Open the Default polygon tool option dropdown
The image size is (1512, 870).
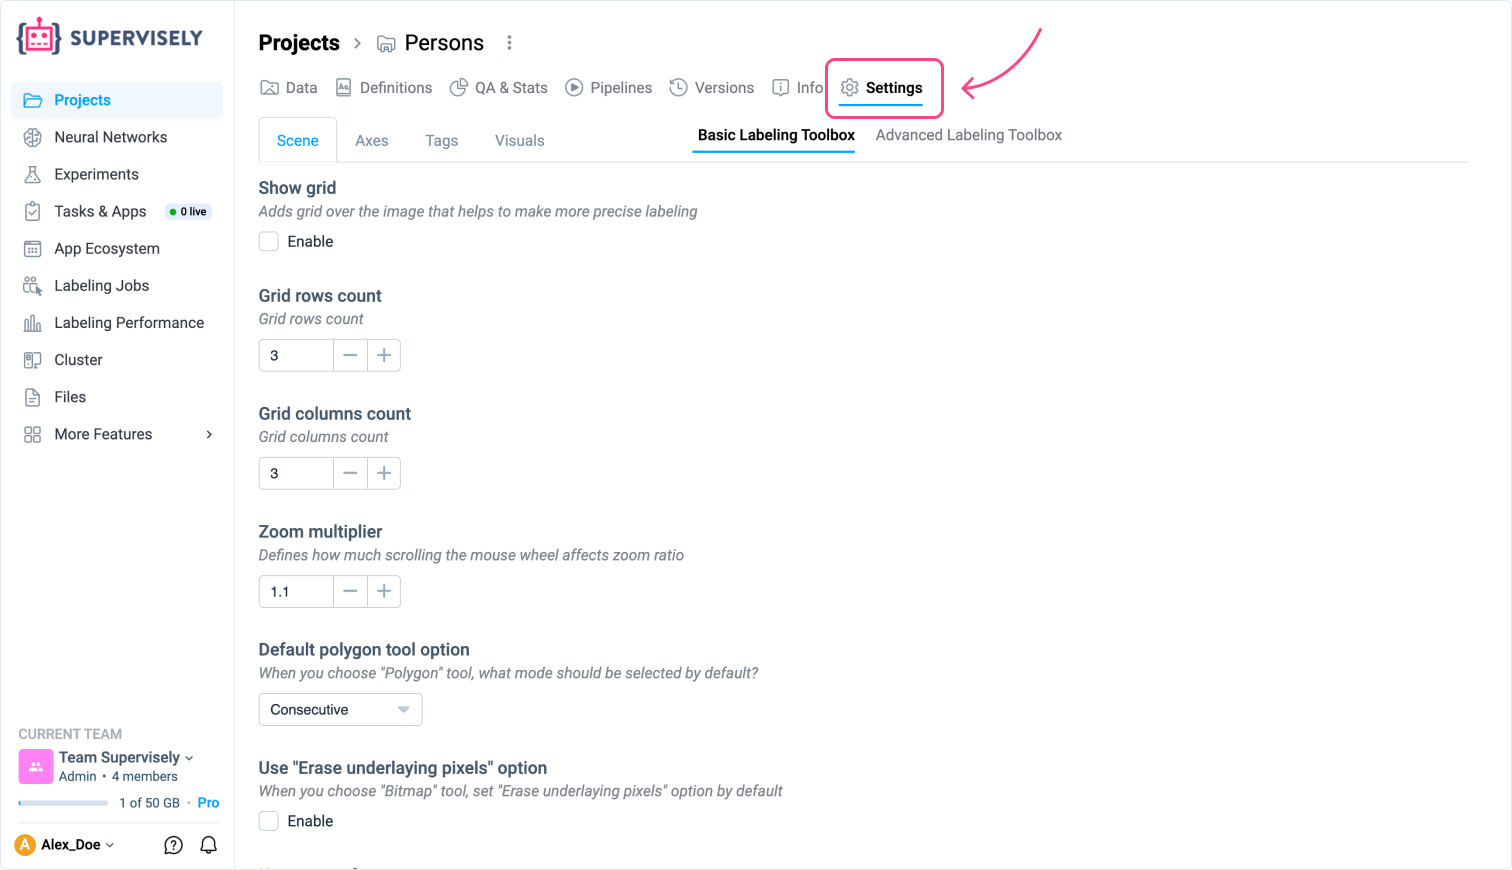[x=340, y=709]
